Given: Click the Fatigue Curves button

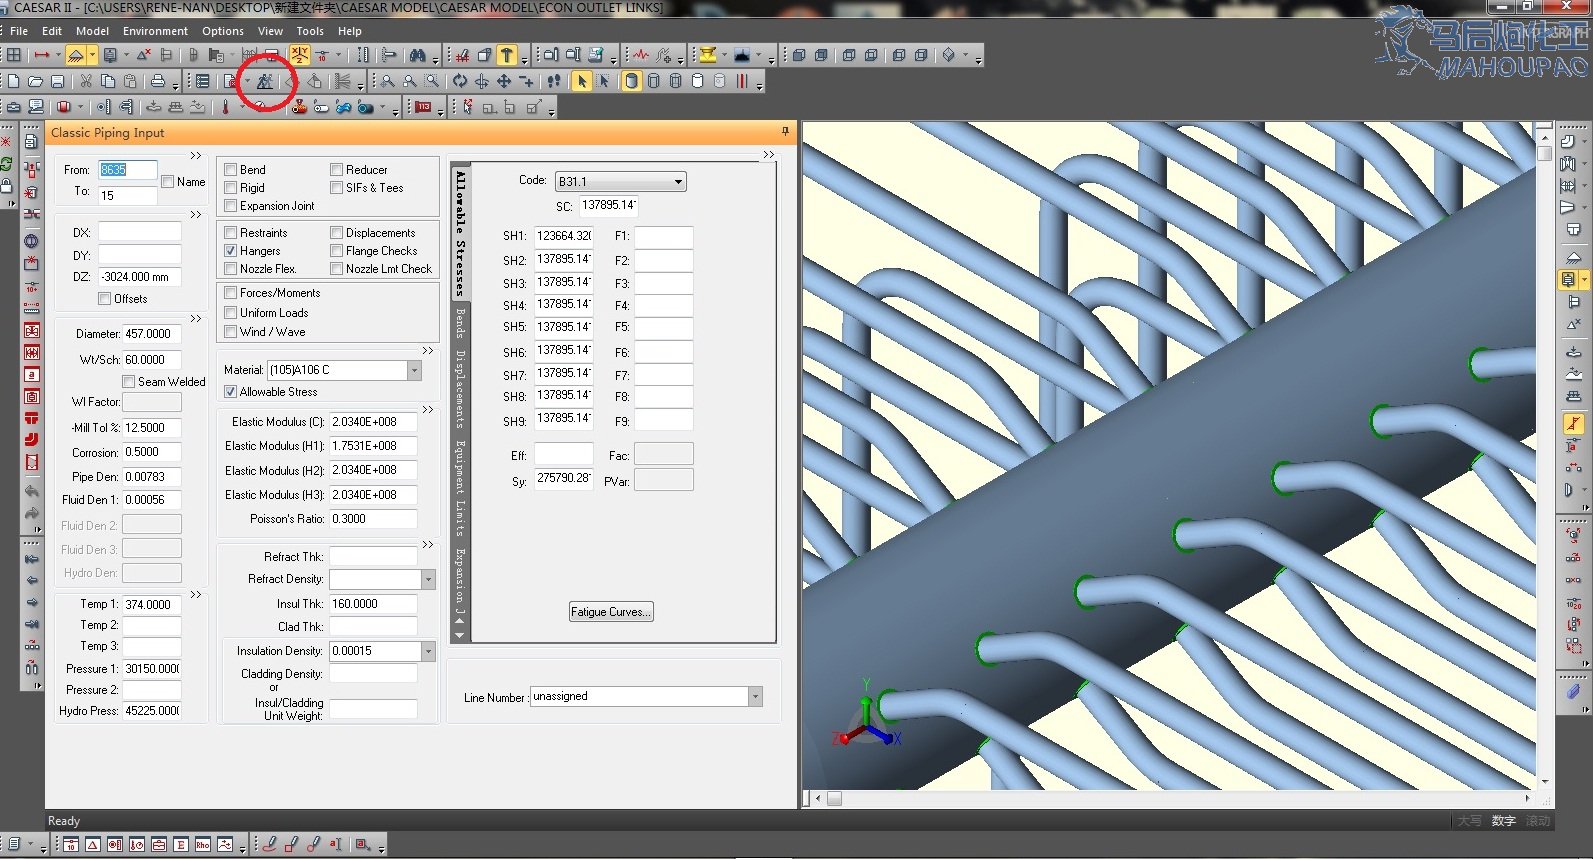Looking at the screenshot, I should 611,612.
